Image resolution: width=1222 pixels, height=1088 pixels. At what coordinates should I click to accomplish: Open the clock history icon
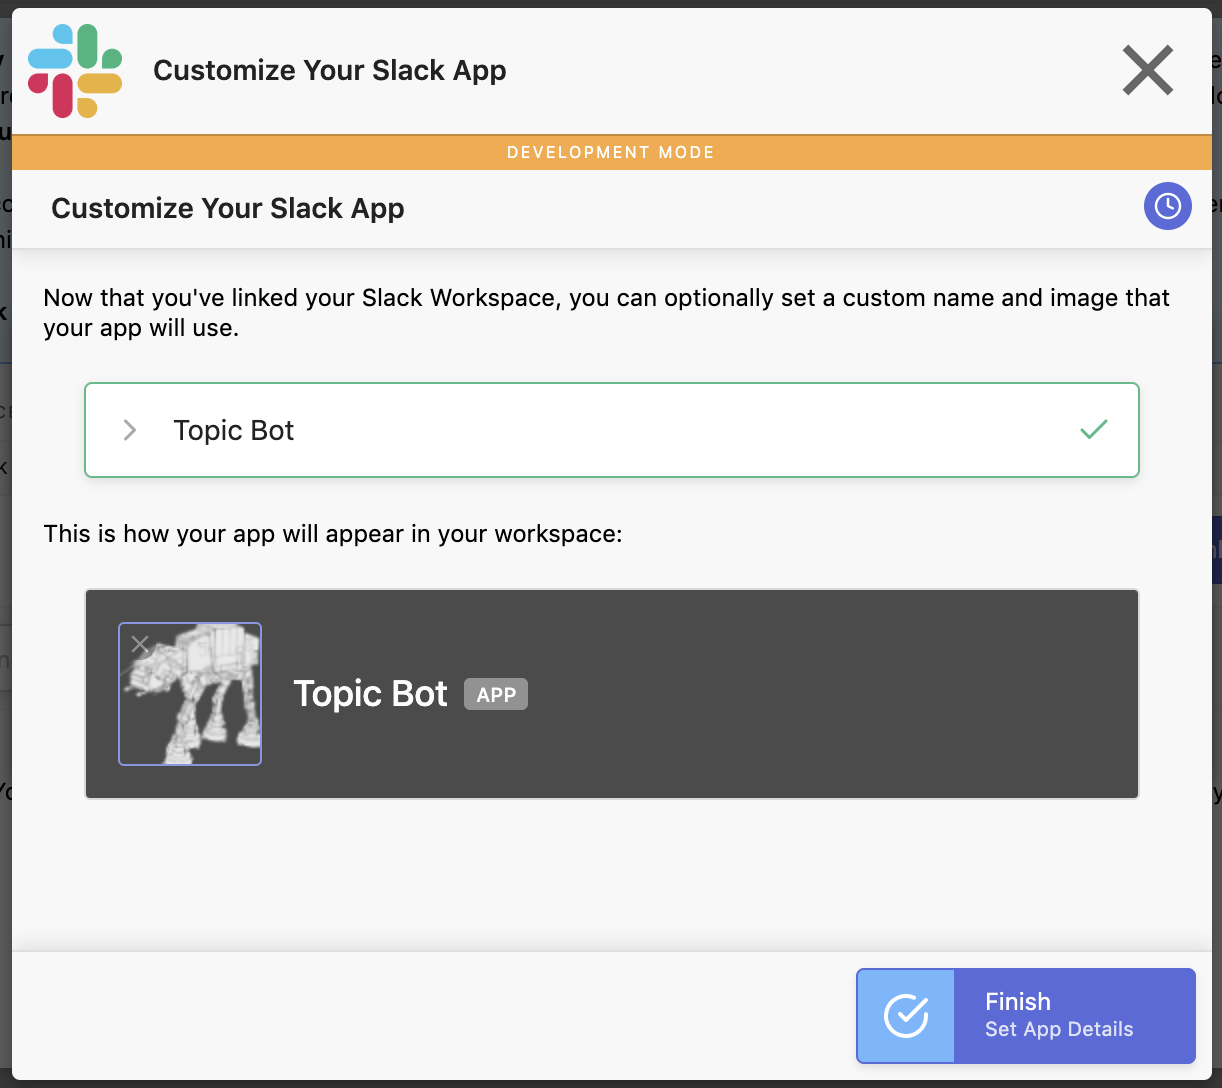point(1167,206)
